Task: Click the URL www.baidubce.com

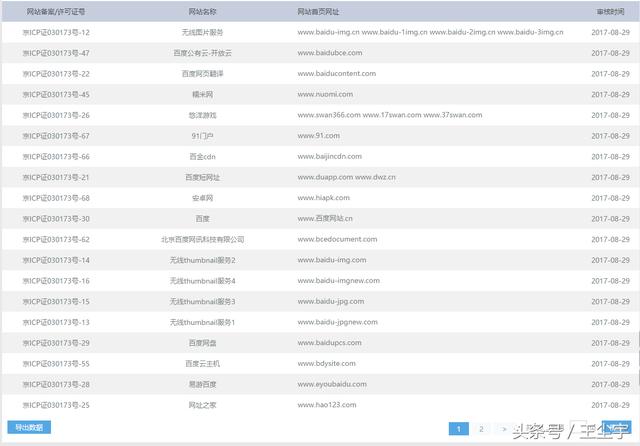Action: pos(330,53)
